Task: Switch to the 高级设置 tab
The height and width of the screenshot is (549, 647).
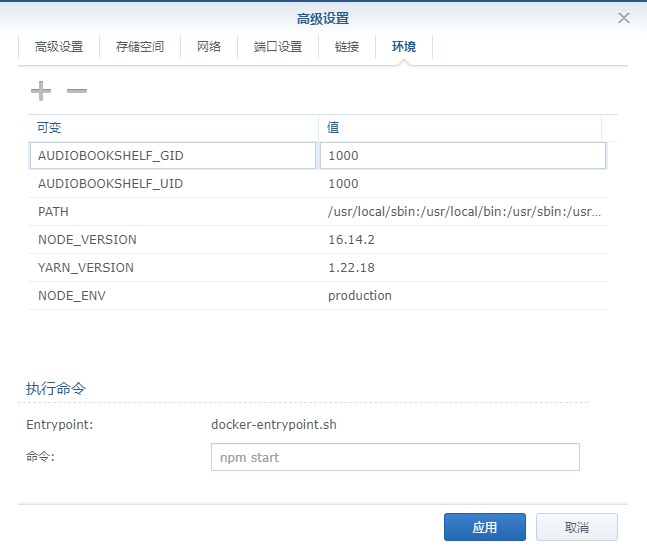Action: coord(59,47)
